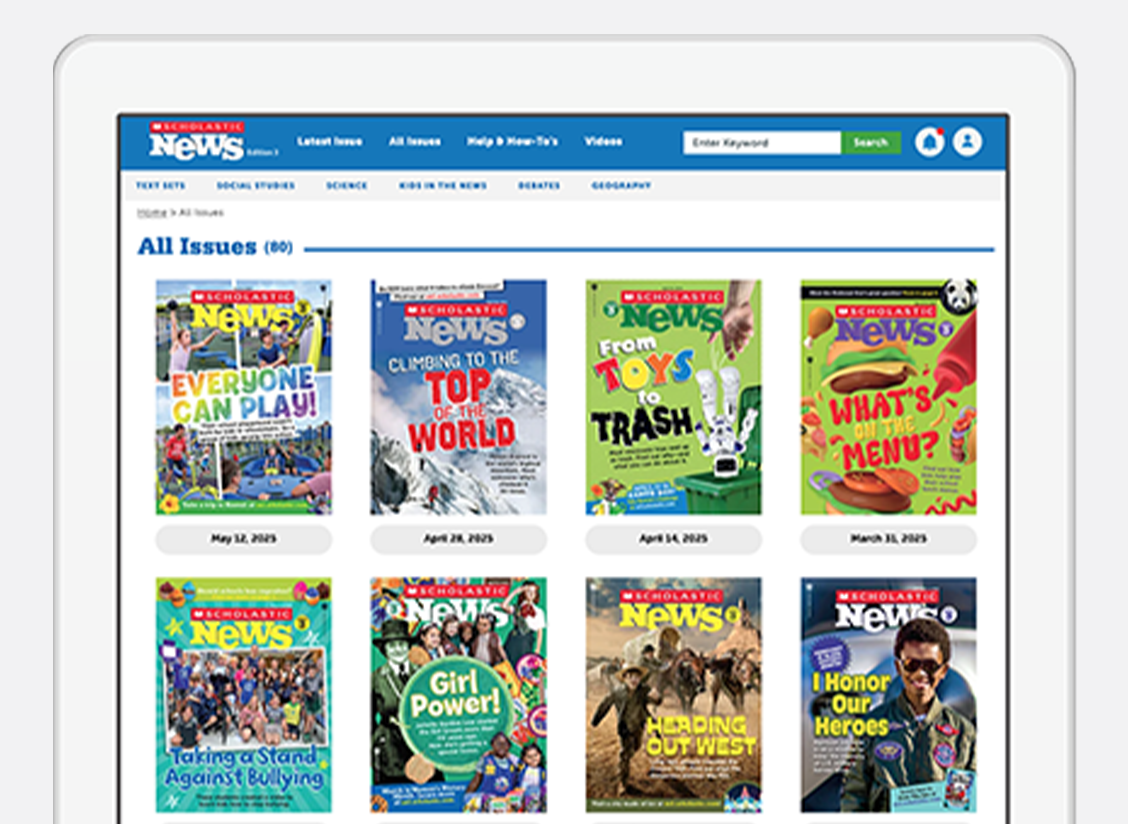Click the Scholastic News logo
This screenshot has width=1128, height=824.
(197, 142)
